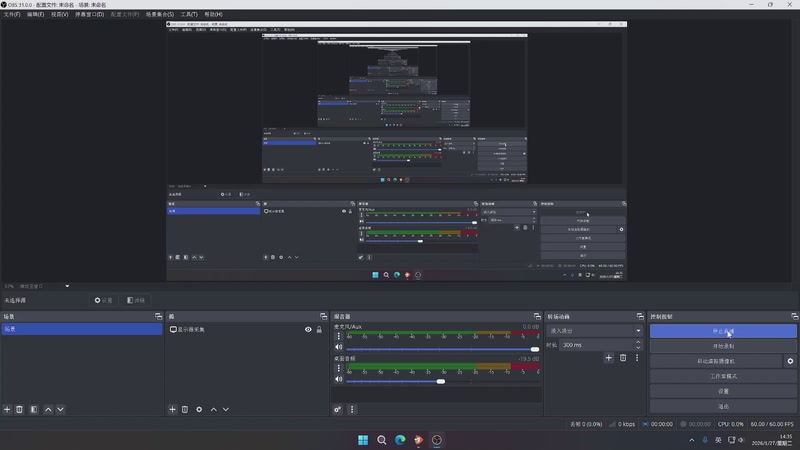Delete the scene transition via trash icon
This screenshot has width=800, height=450.
623,358
